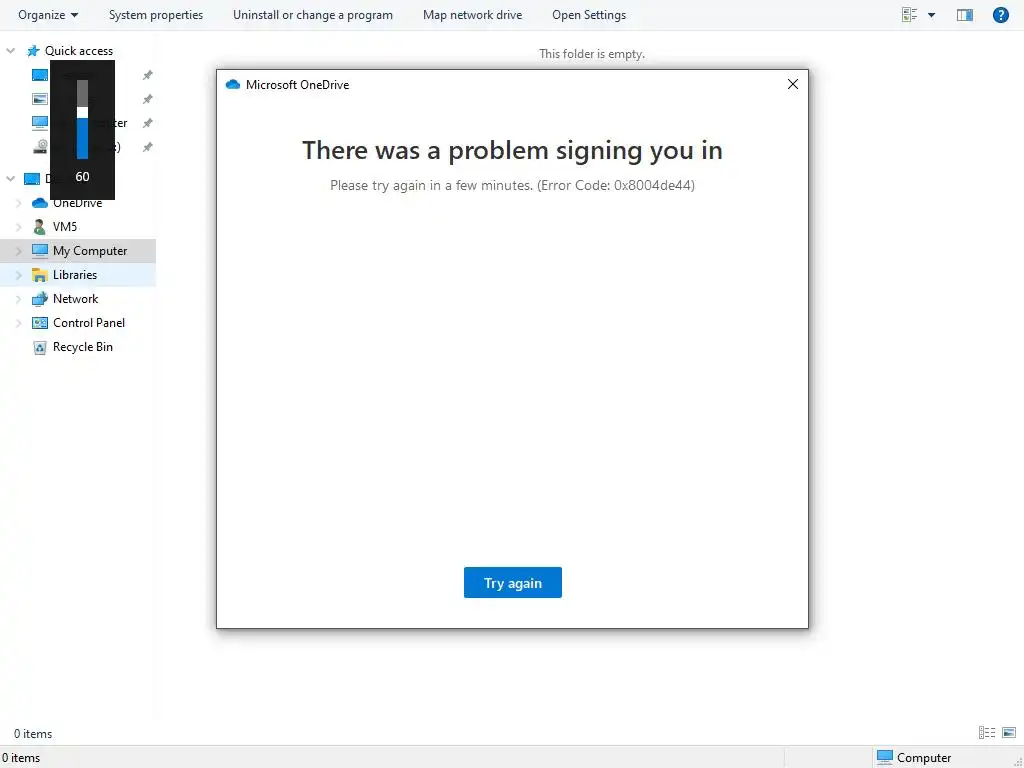Image resolution: width=1024 pixels, height=768 pixels.
Task: Open System properties
Action: [x=156, y=14]
